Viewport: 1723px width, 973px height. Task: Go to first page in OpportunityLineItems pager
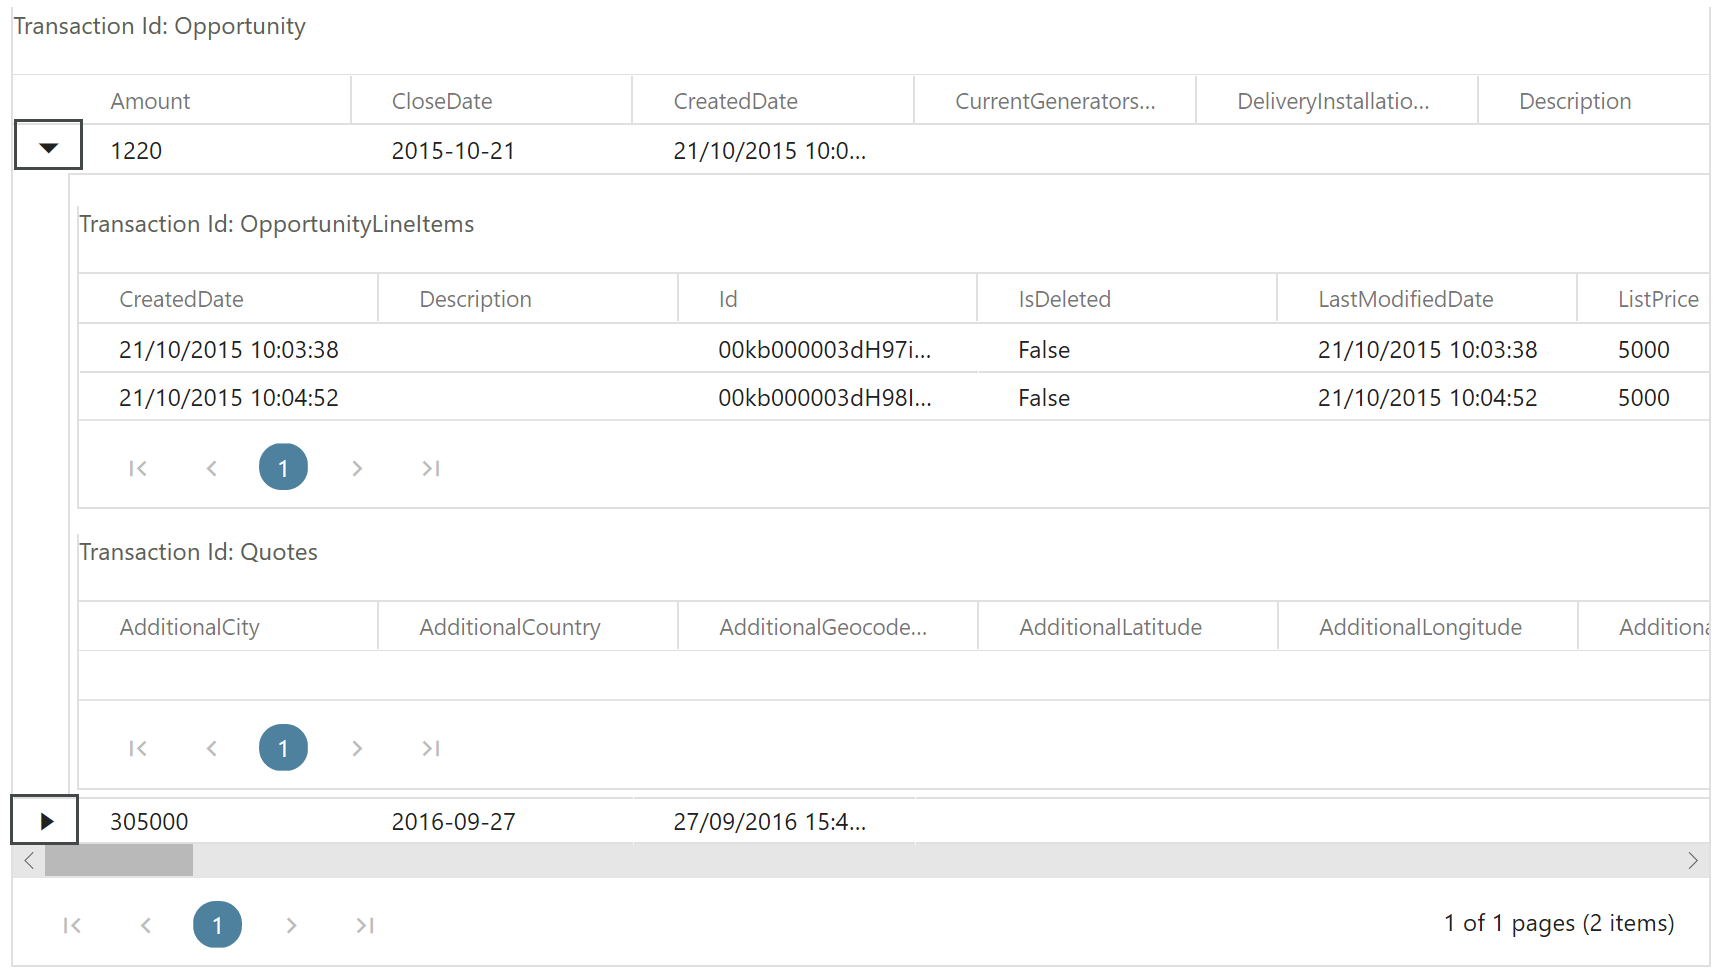point(138,468)
